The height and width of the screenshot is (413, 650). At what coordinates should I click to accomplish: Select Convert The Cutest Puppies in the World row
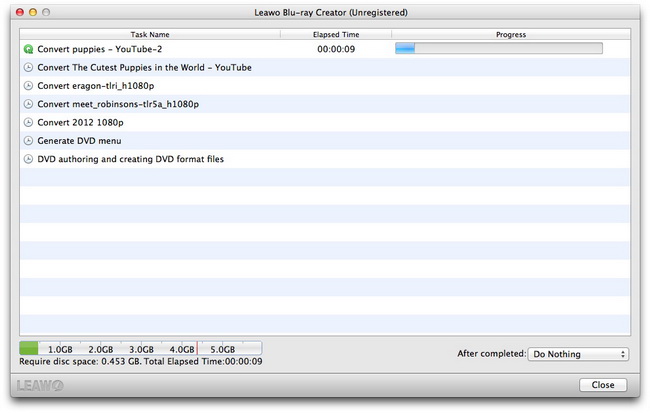click(x=325, y=67)
